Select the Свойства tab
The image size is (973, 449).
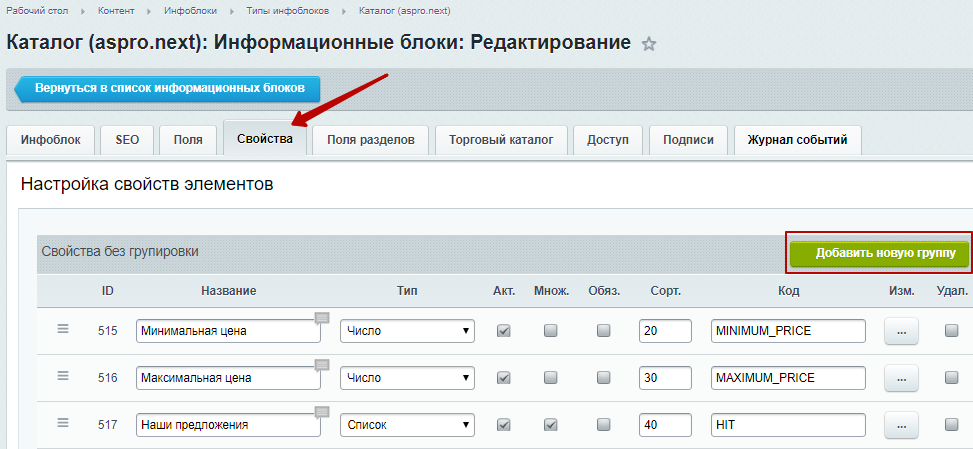tap(265, 139)
